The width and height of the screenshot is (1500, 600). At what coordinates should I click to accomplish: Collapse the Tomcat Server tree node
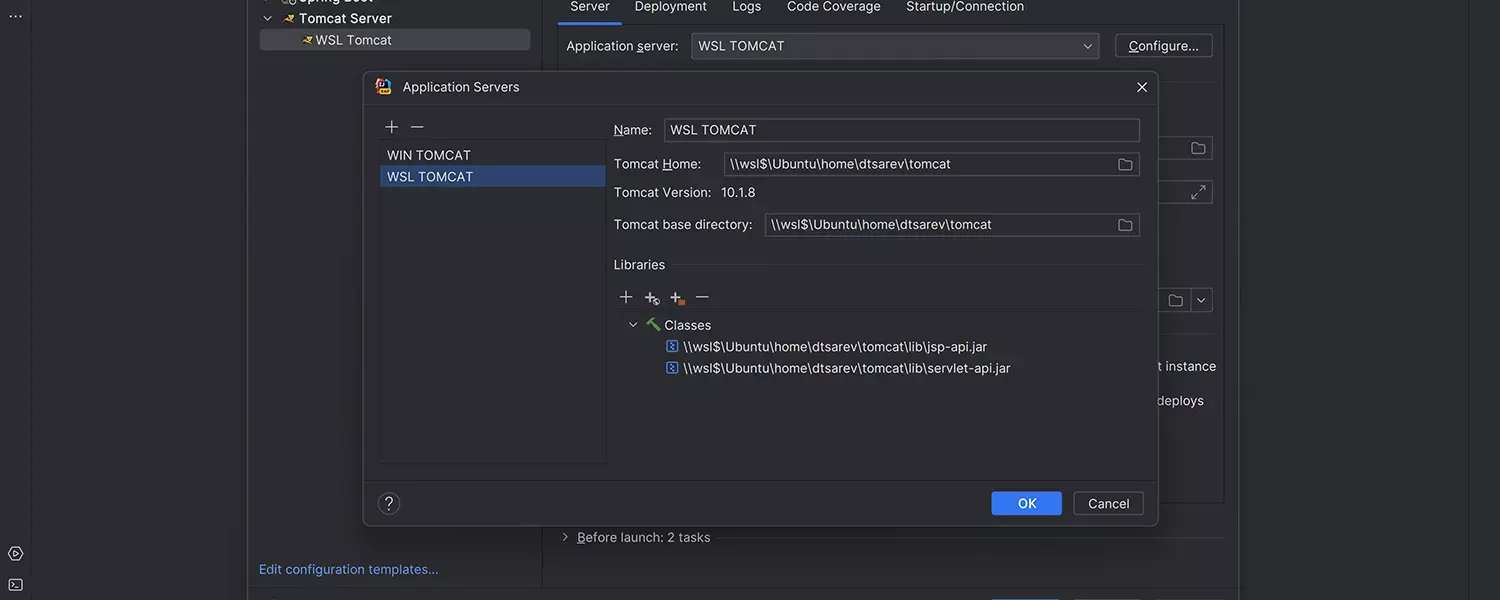[267, 18]
